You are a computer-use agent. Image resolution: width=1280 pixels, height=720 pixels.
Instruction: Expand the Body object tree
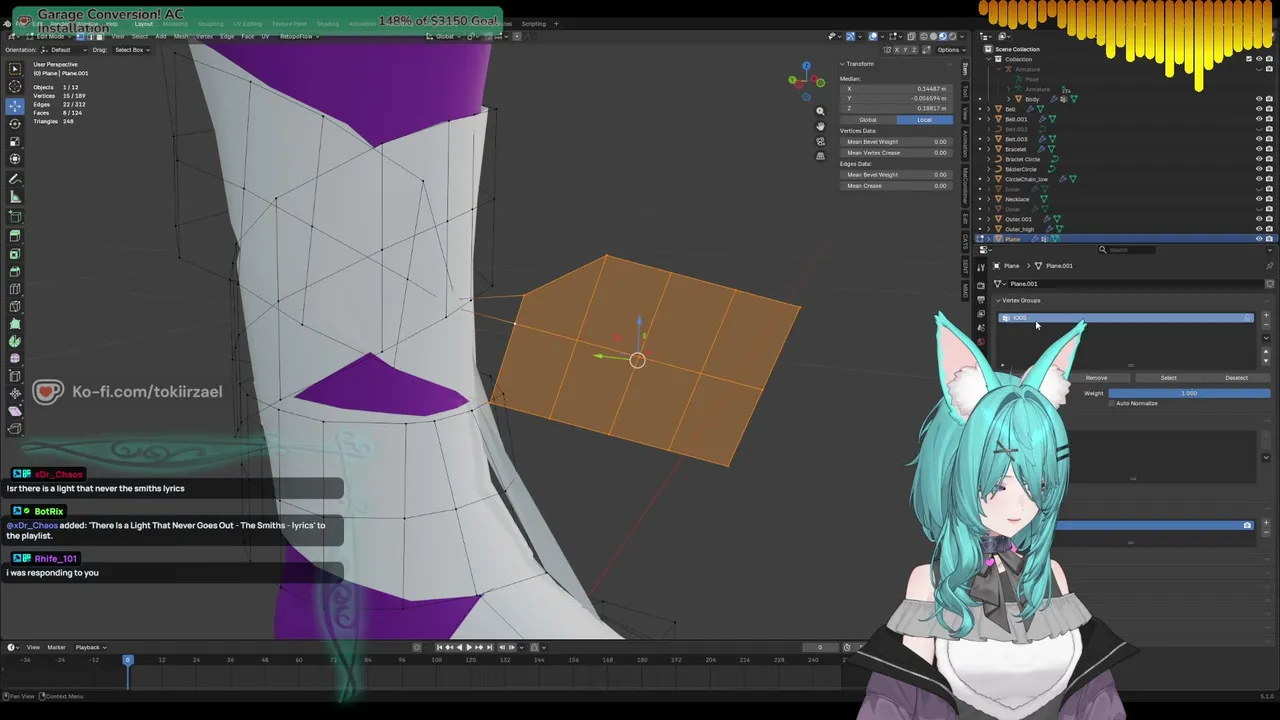tap(1009, 99)
